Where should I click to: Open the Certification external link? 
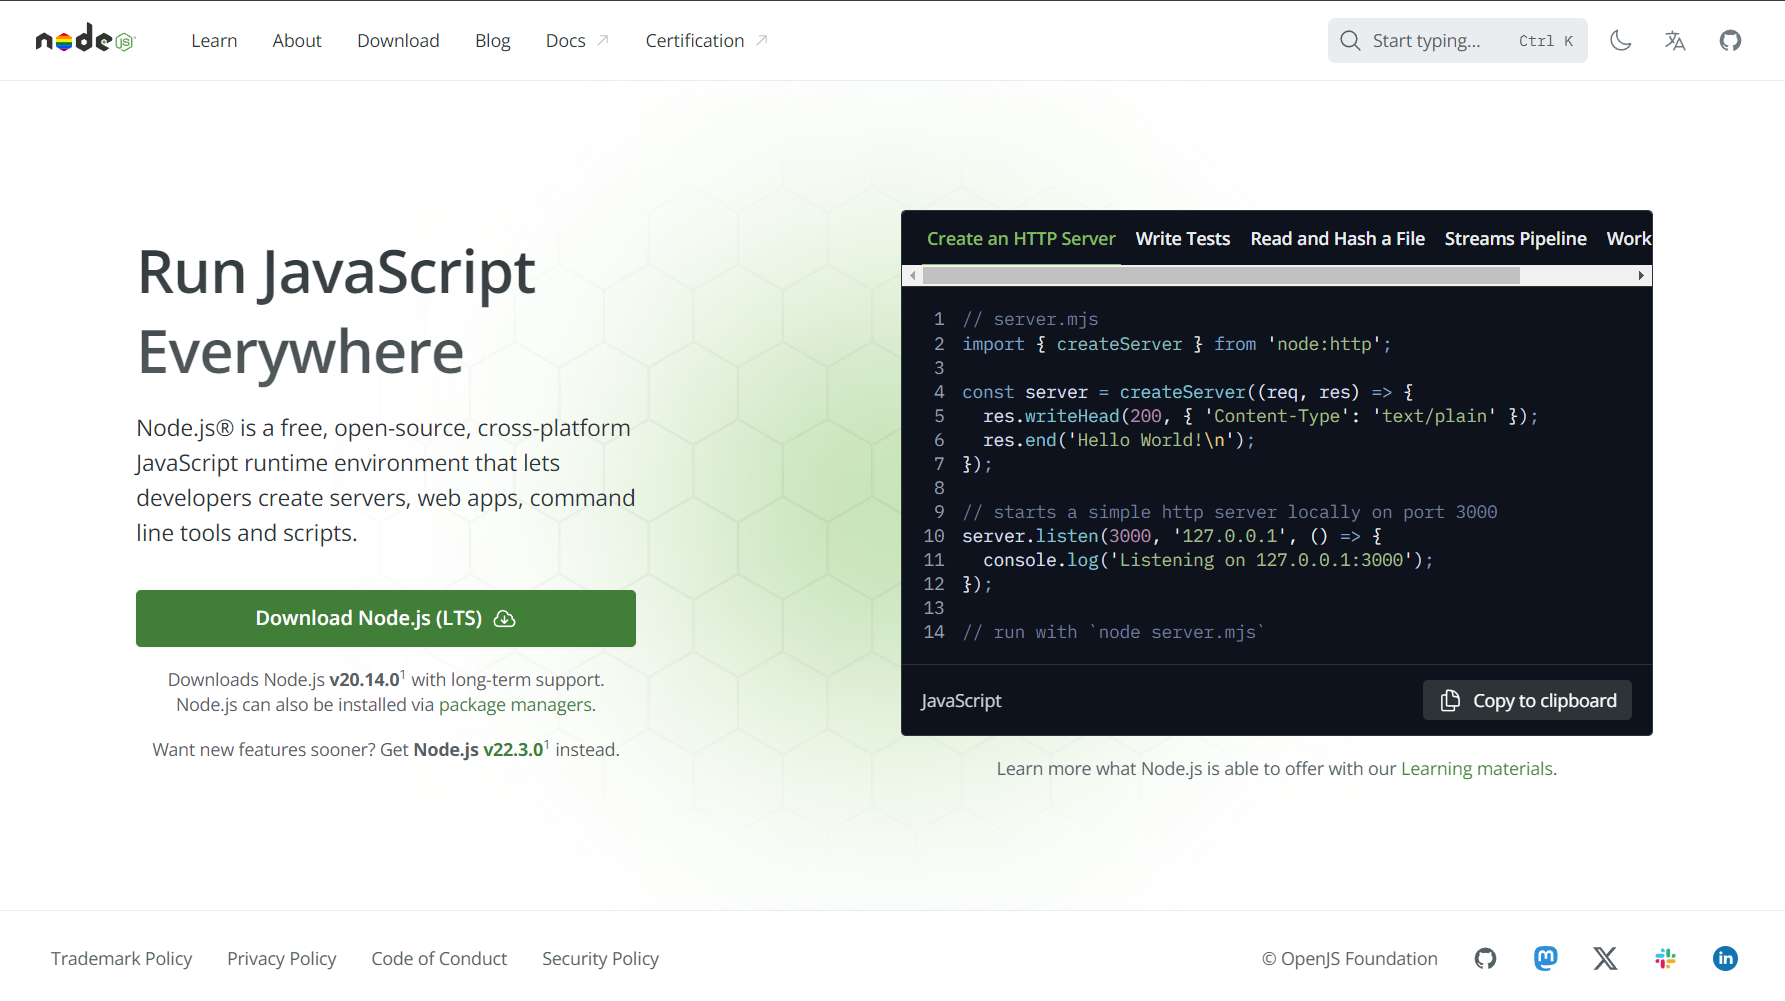(706, 40)
